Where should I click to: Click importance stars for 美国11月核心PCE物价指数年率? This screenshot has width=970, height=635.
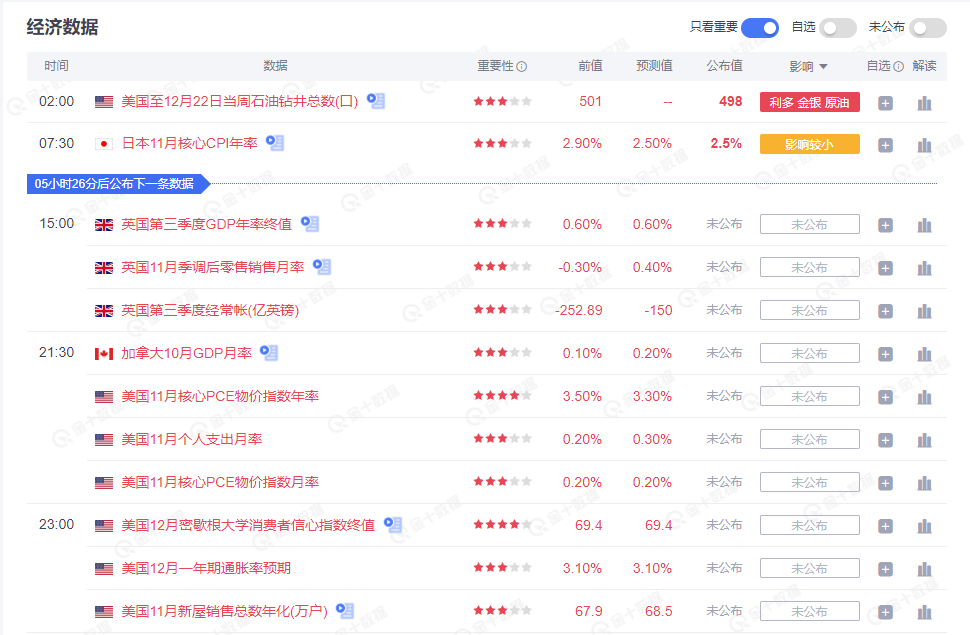pyautogui.click(x=502, y=395)
